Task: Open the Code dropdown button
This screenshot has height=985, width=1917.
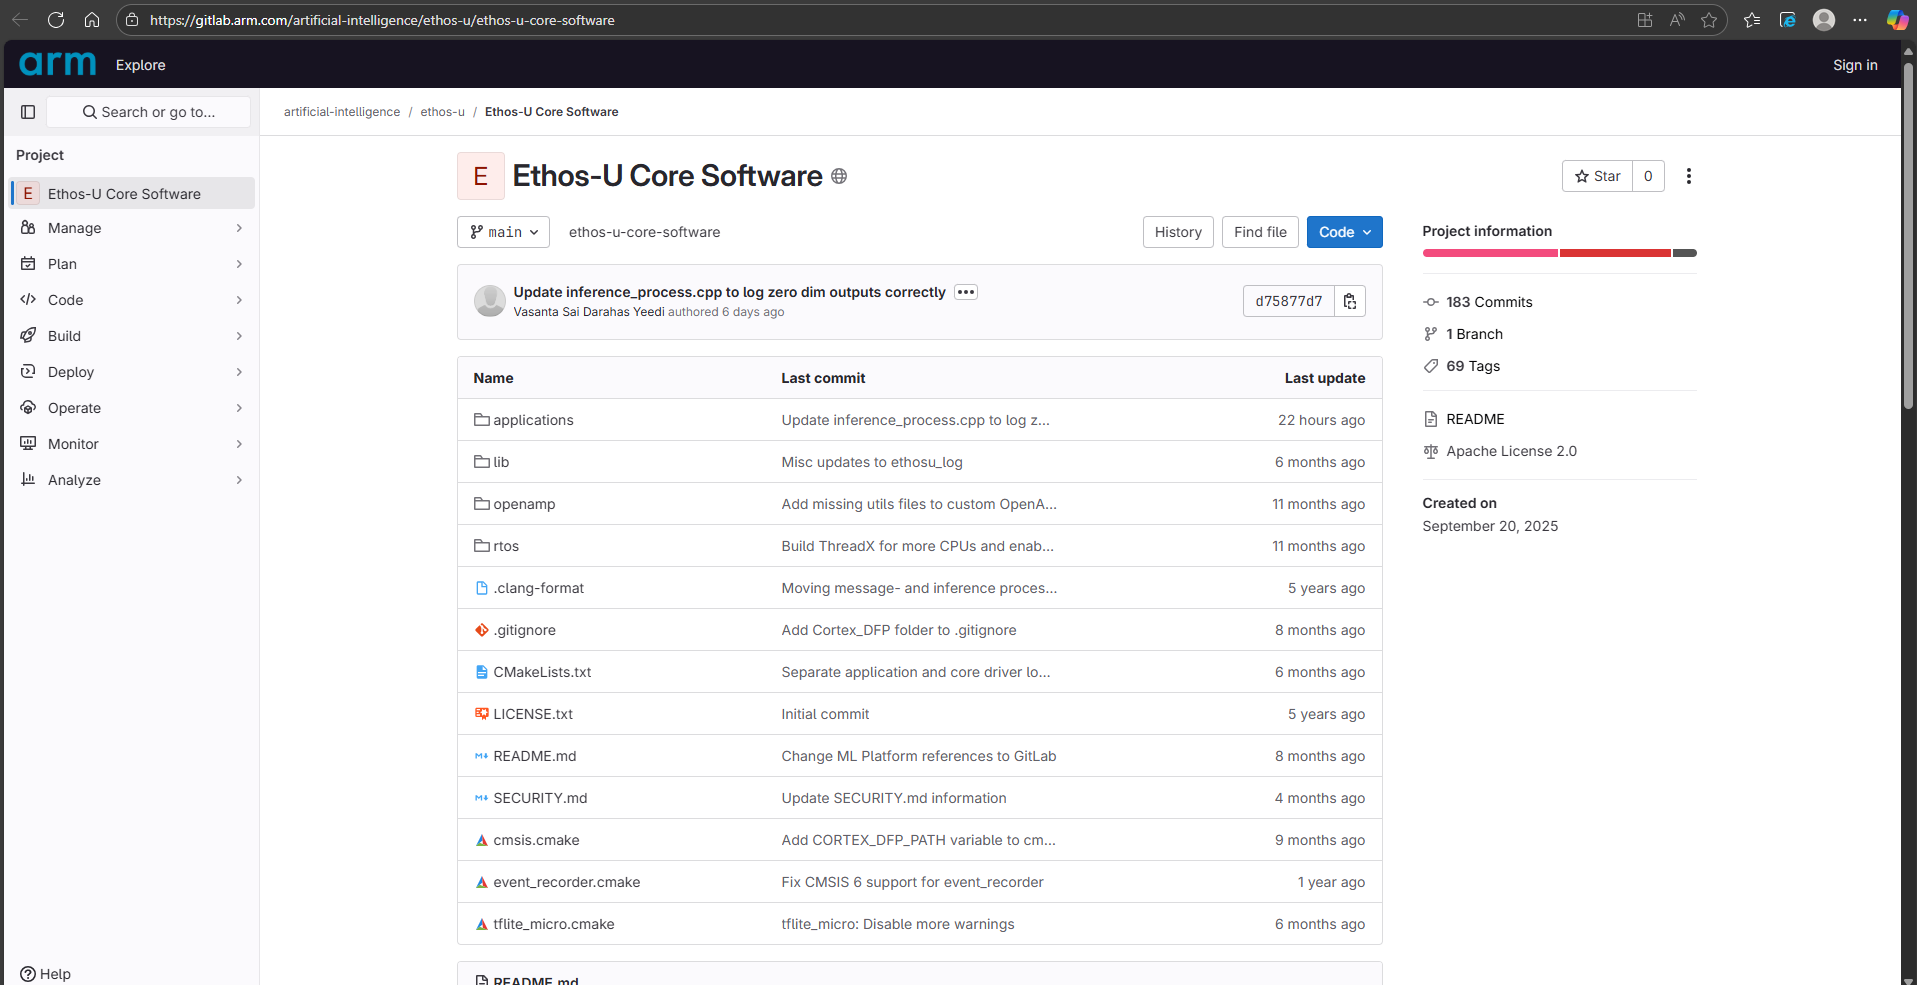Action: pos(1345,232)
